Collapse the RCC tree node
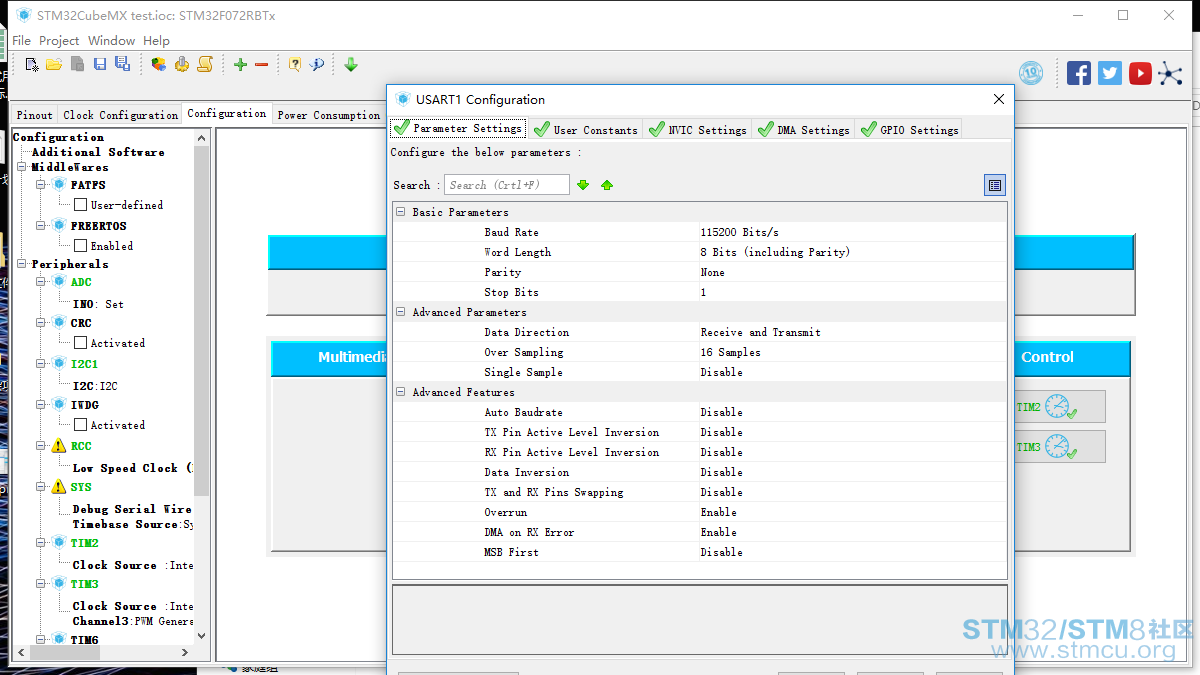 42,446
